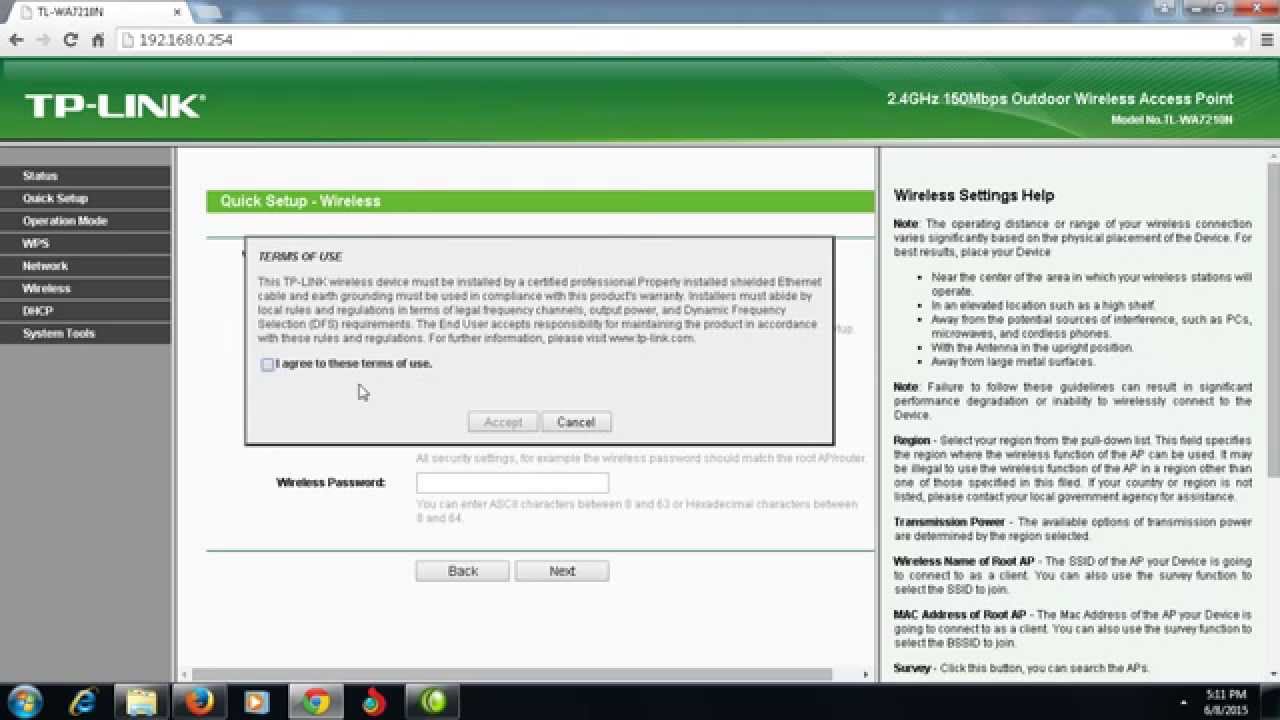Click the horizontal scrollbar of the setup pane
1280x720 pixels.
pos(510,675)
